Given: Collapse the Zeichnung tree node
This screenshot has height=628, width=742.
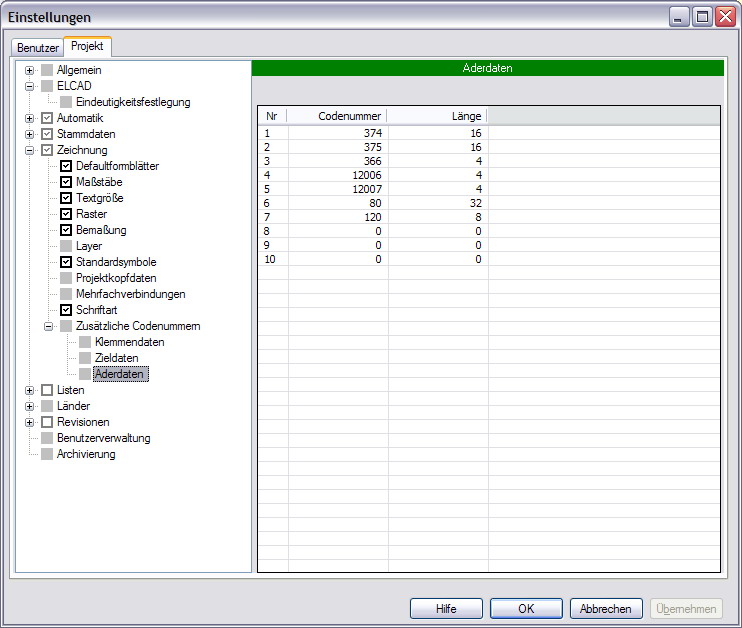Looking at the screenshot, I should (x=29, y=150).
